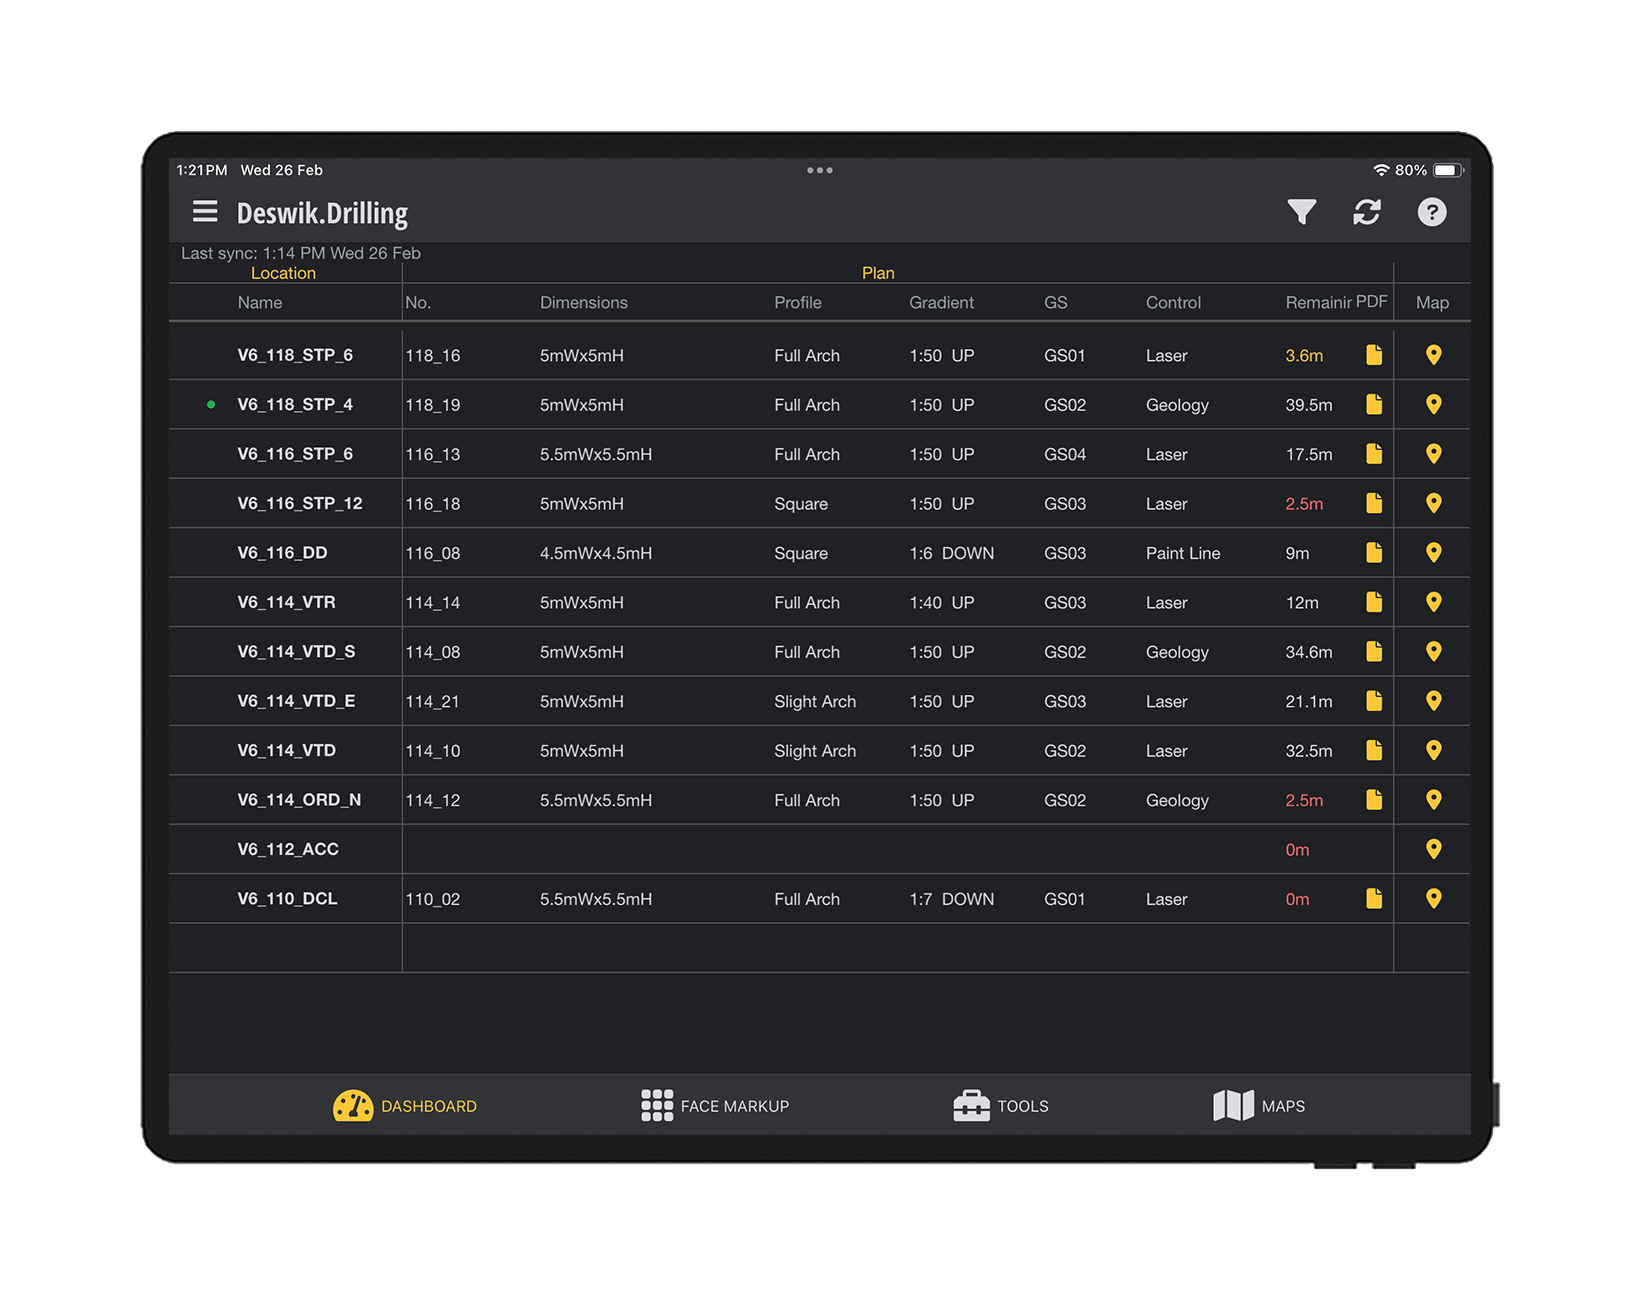
Task: Show V6_116_DD on map pin
Action: tap(1433, 553)
